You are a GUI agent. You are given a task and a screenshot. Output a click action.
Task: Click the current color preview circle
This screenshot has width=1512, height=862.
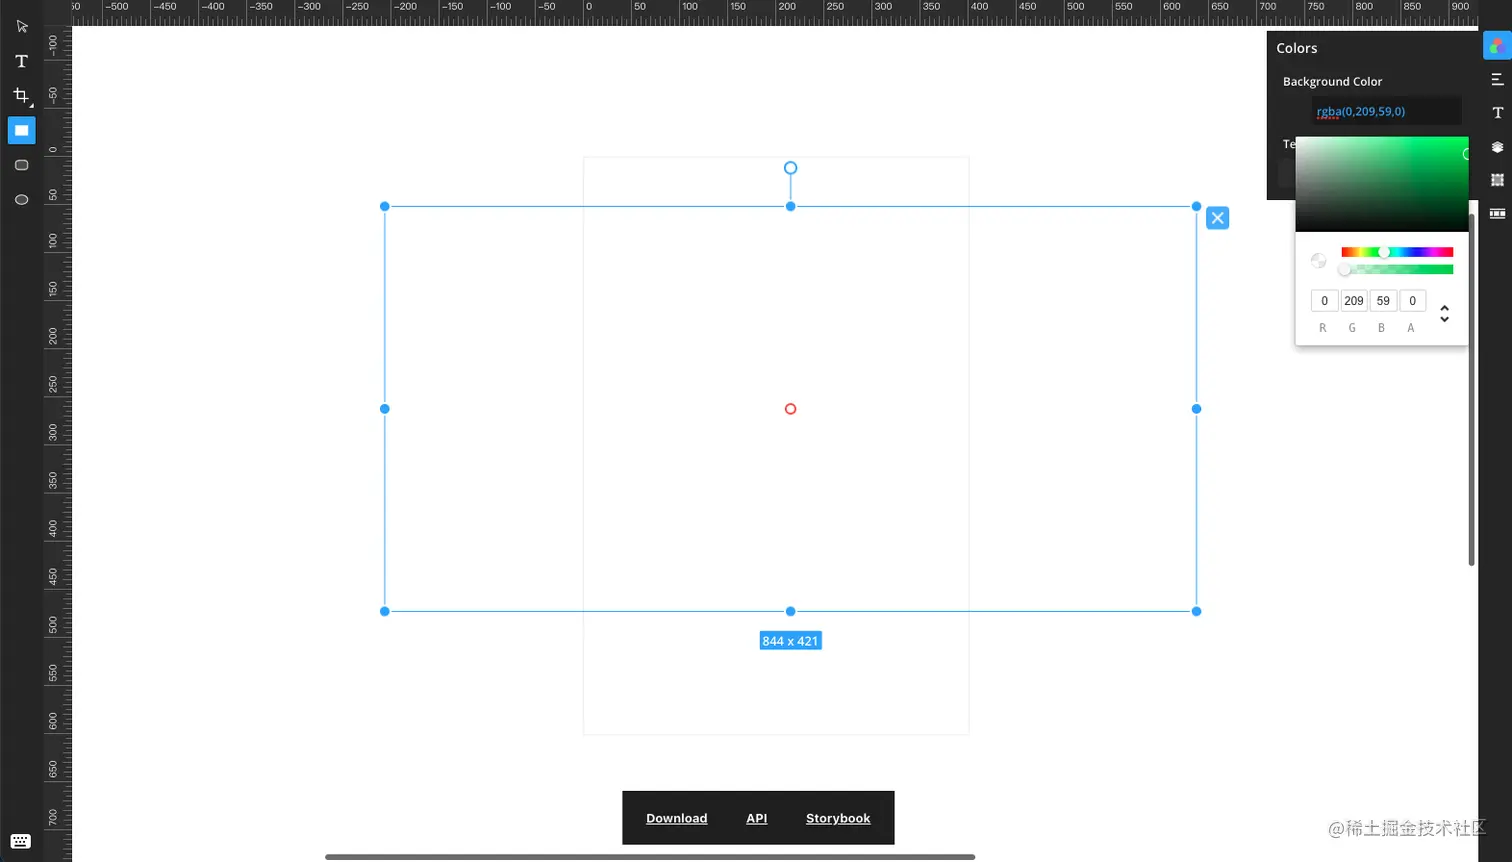point(1319,261)
